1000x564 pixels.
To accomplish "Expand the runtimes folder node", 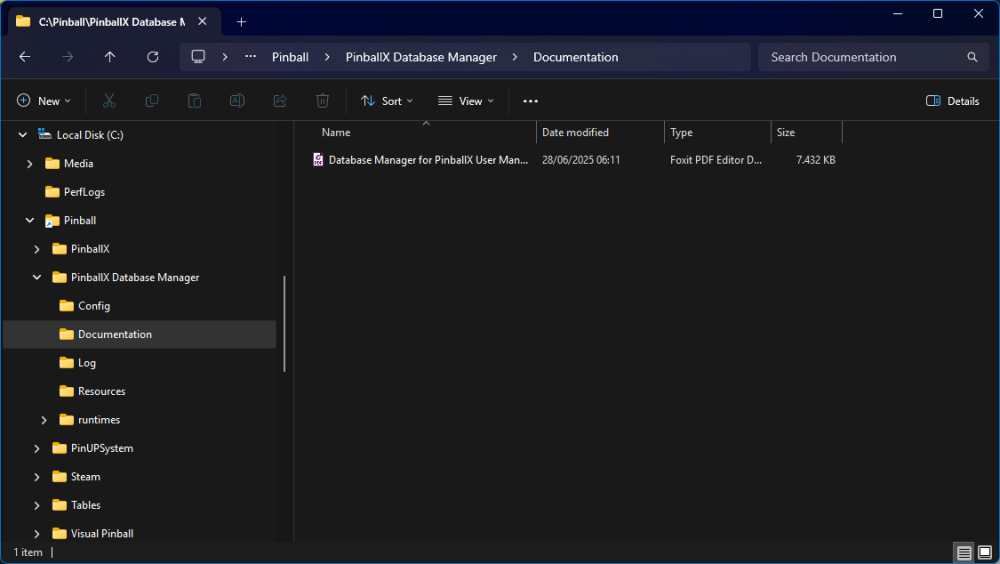I will (x=43, y=420).
